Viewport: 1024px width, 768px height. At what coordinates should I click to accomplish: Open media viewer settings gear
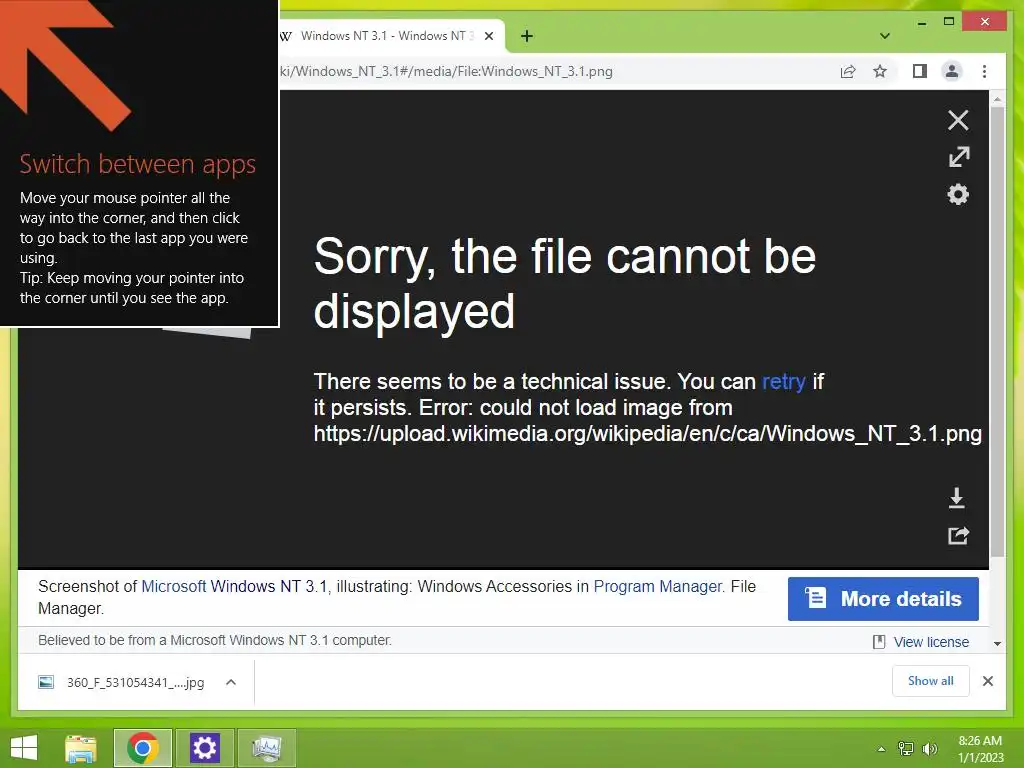[958, 195]
